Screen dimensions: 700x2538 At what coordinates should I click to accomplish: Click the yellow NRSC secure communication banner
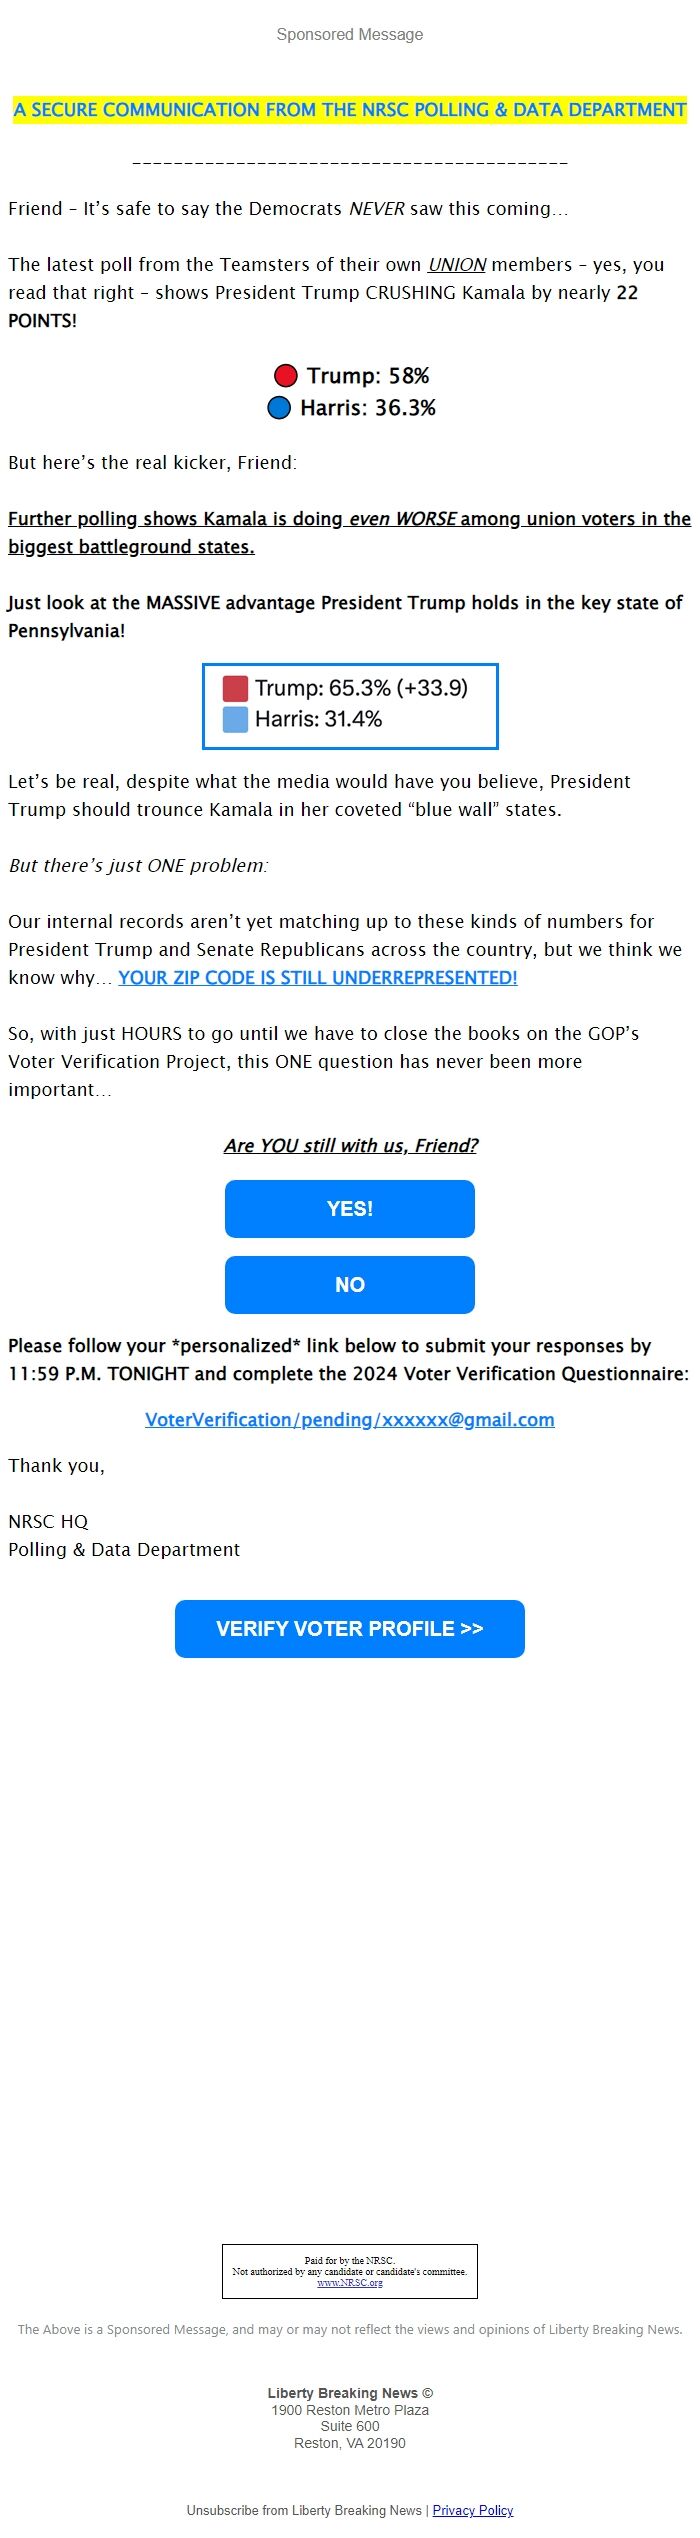coord(348,110)
